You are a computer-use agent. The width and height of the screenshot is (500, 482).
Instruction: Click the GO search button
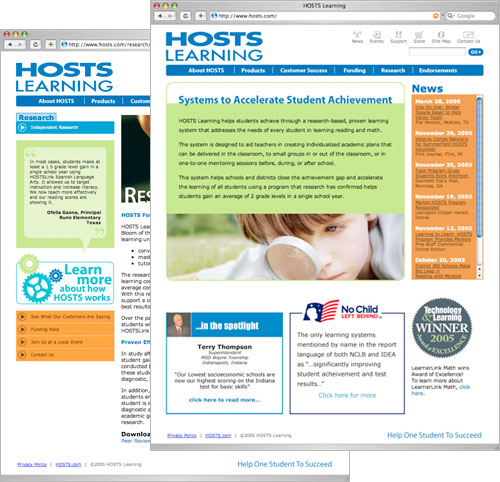click(475, 52)
